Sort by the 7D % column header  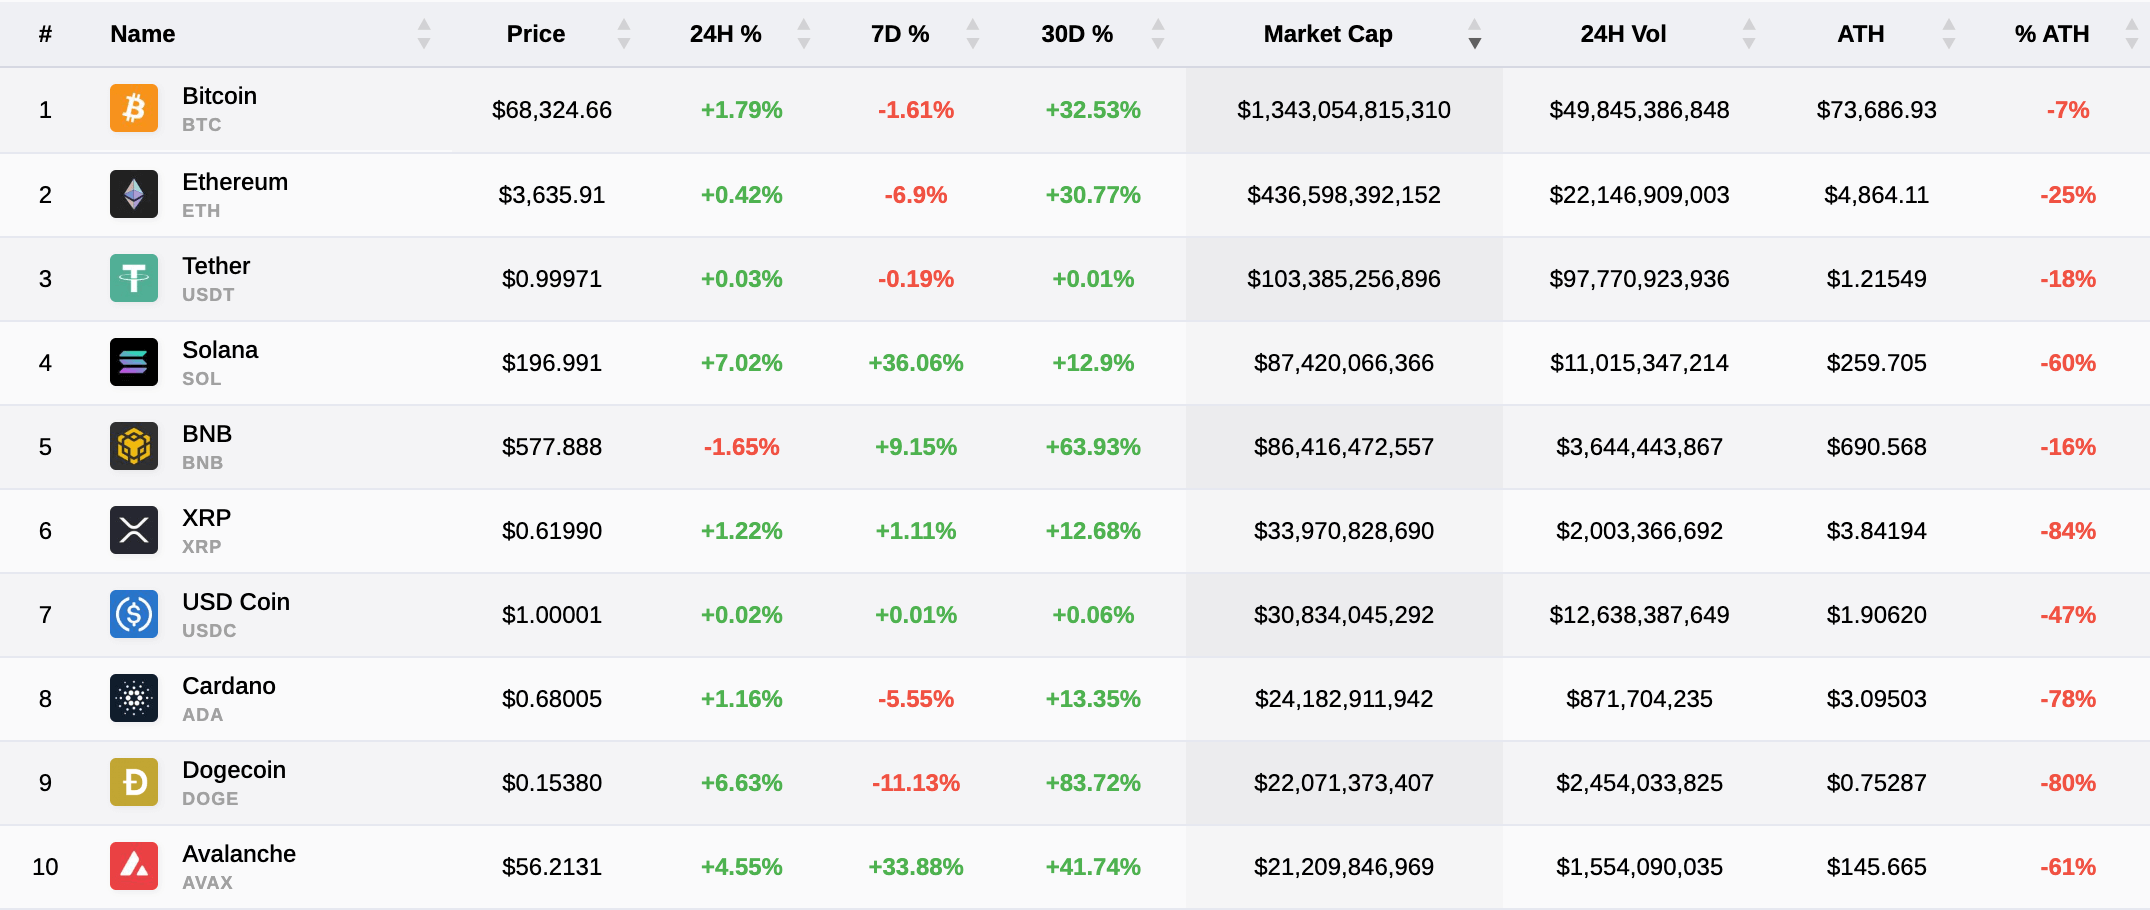[x=900, y=34]
